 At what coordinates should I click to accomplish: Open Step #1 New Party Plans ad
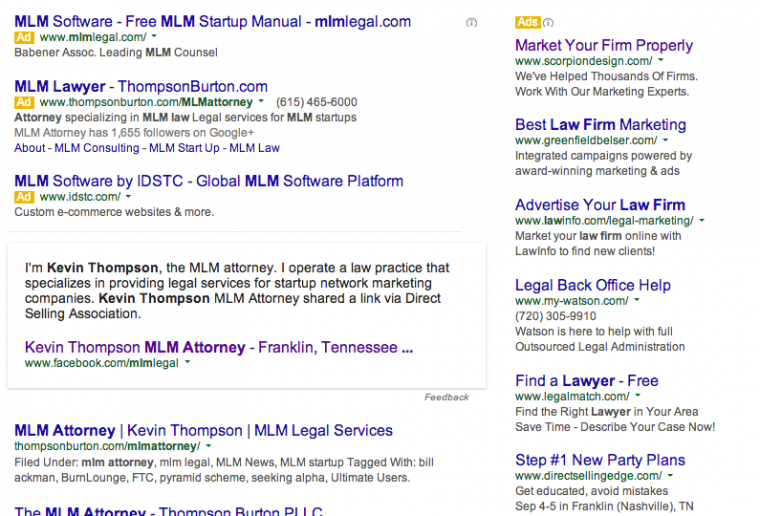pyautogui.click(x=600, y=460)
